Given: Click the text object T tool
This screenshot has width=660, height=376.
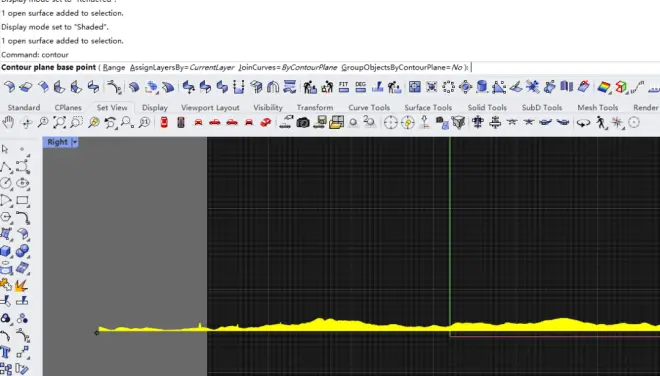Looking at the screenshot, I should 5,352.
